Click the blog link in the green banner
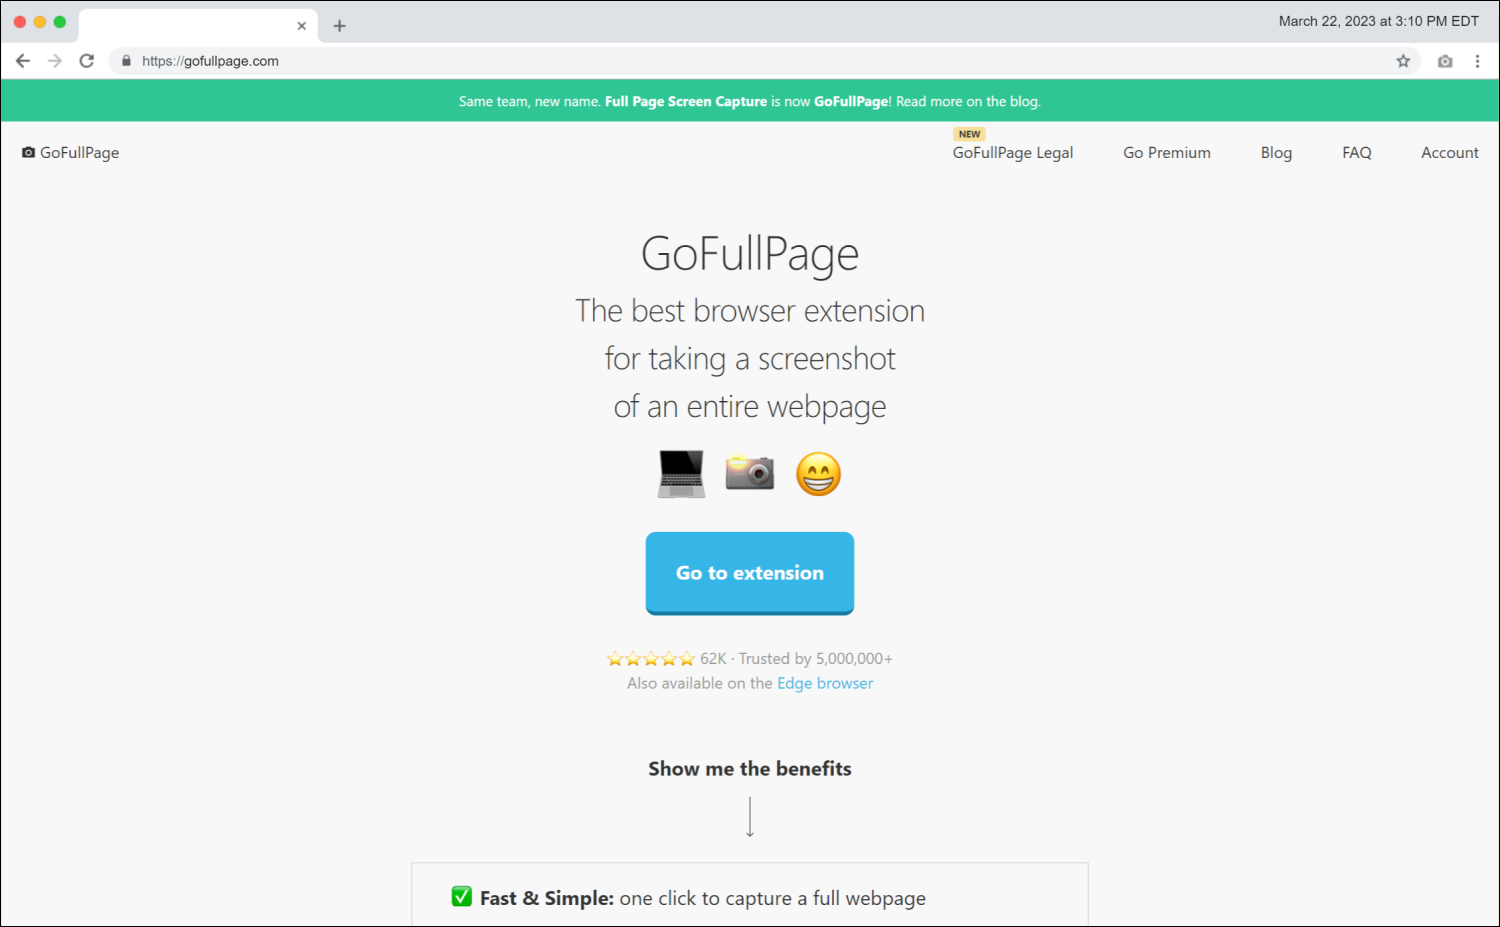1500x927 pixels. click(1023, 101)
